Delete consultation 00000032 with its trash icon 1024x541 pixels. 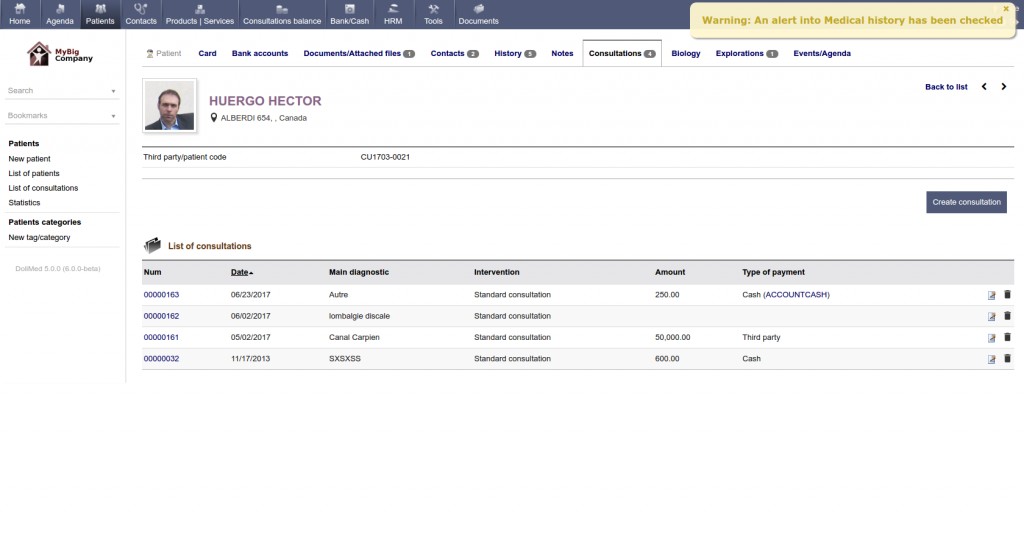1007,358
